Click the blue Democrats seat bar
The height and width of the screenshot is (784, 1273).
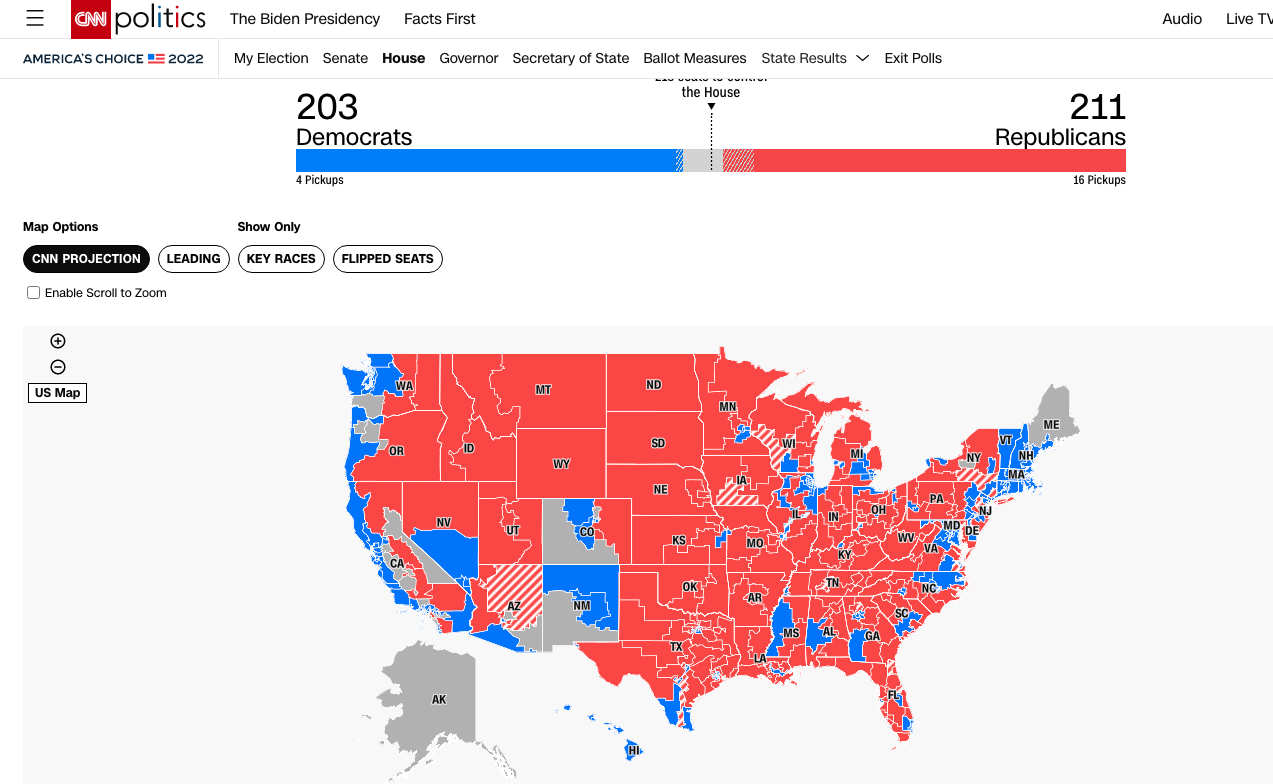[x=485, y=161]
